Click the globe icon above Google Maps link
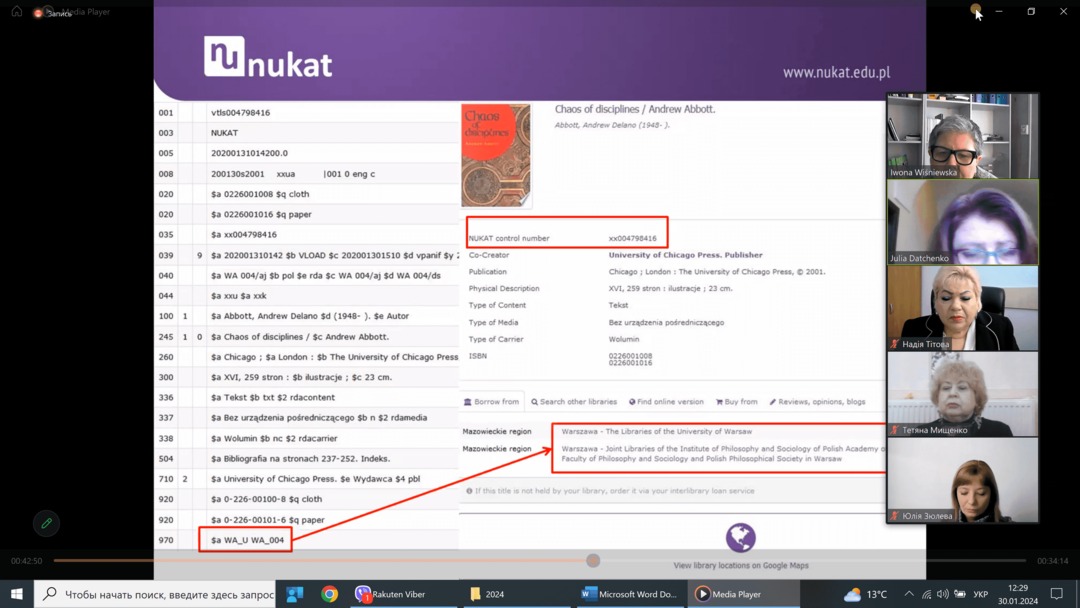 [740, 537]
